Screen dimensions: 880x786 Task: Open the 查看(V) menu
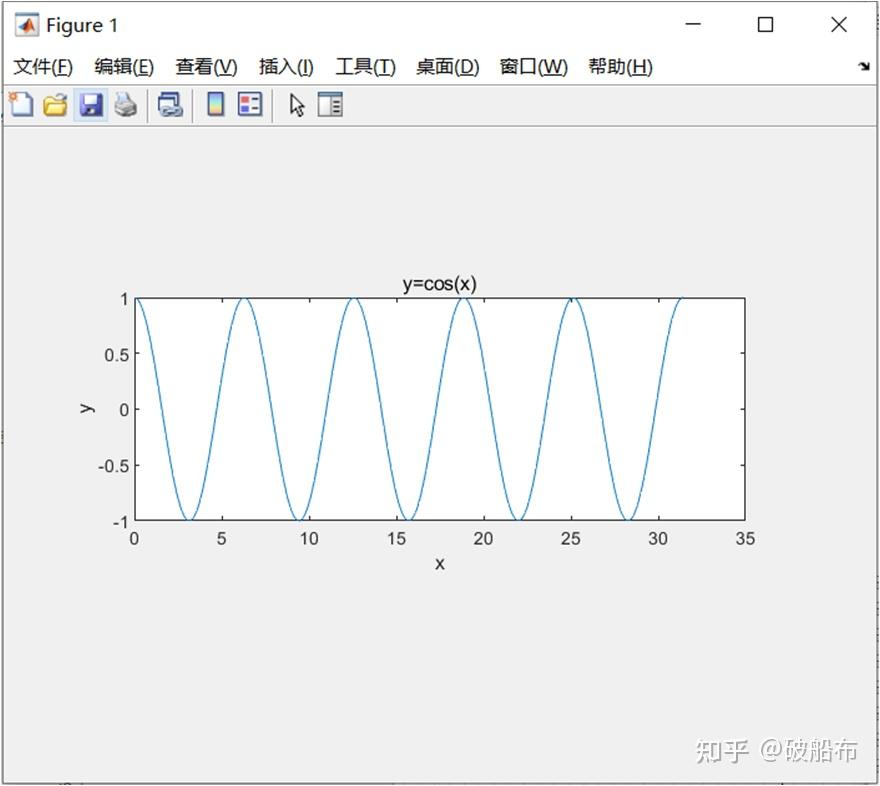coord(206,66)
